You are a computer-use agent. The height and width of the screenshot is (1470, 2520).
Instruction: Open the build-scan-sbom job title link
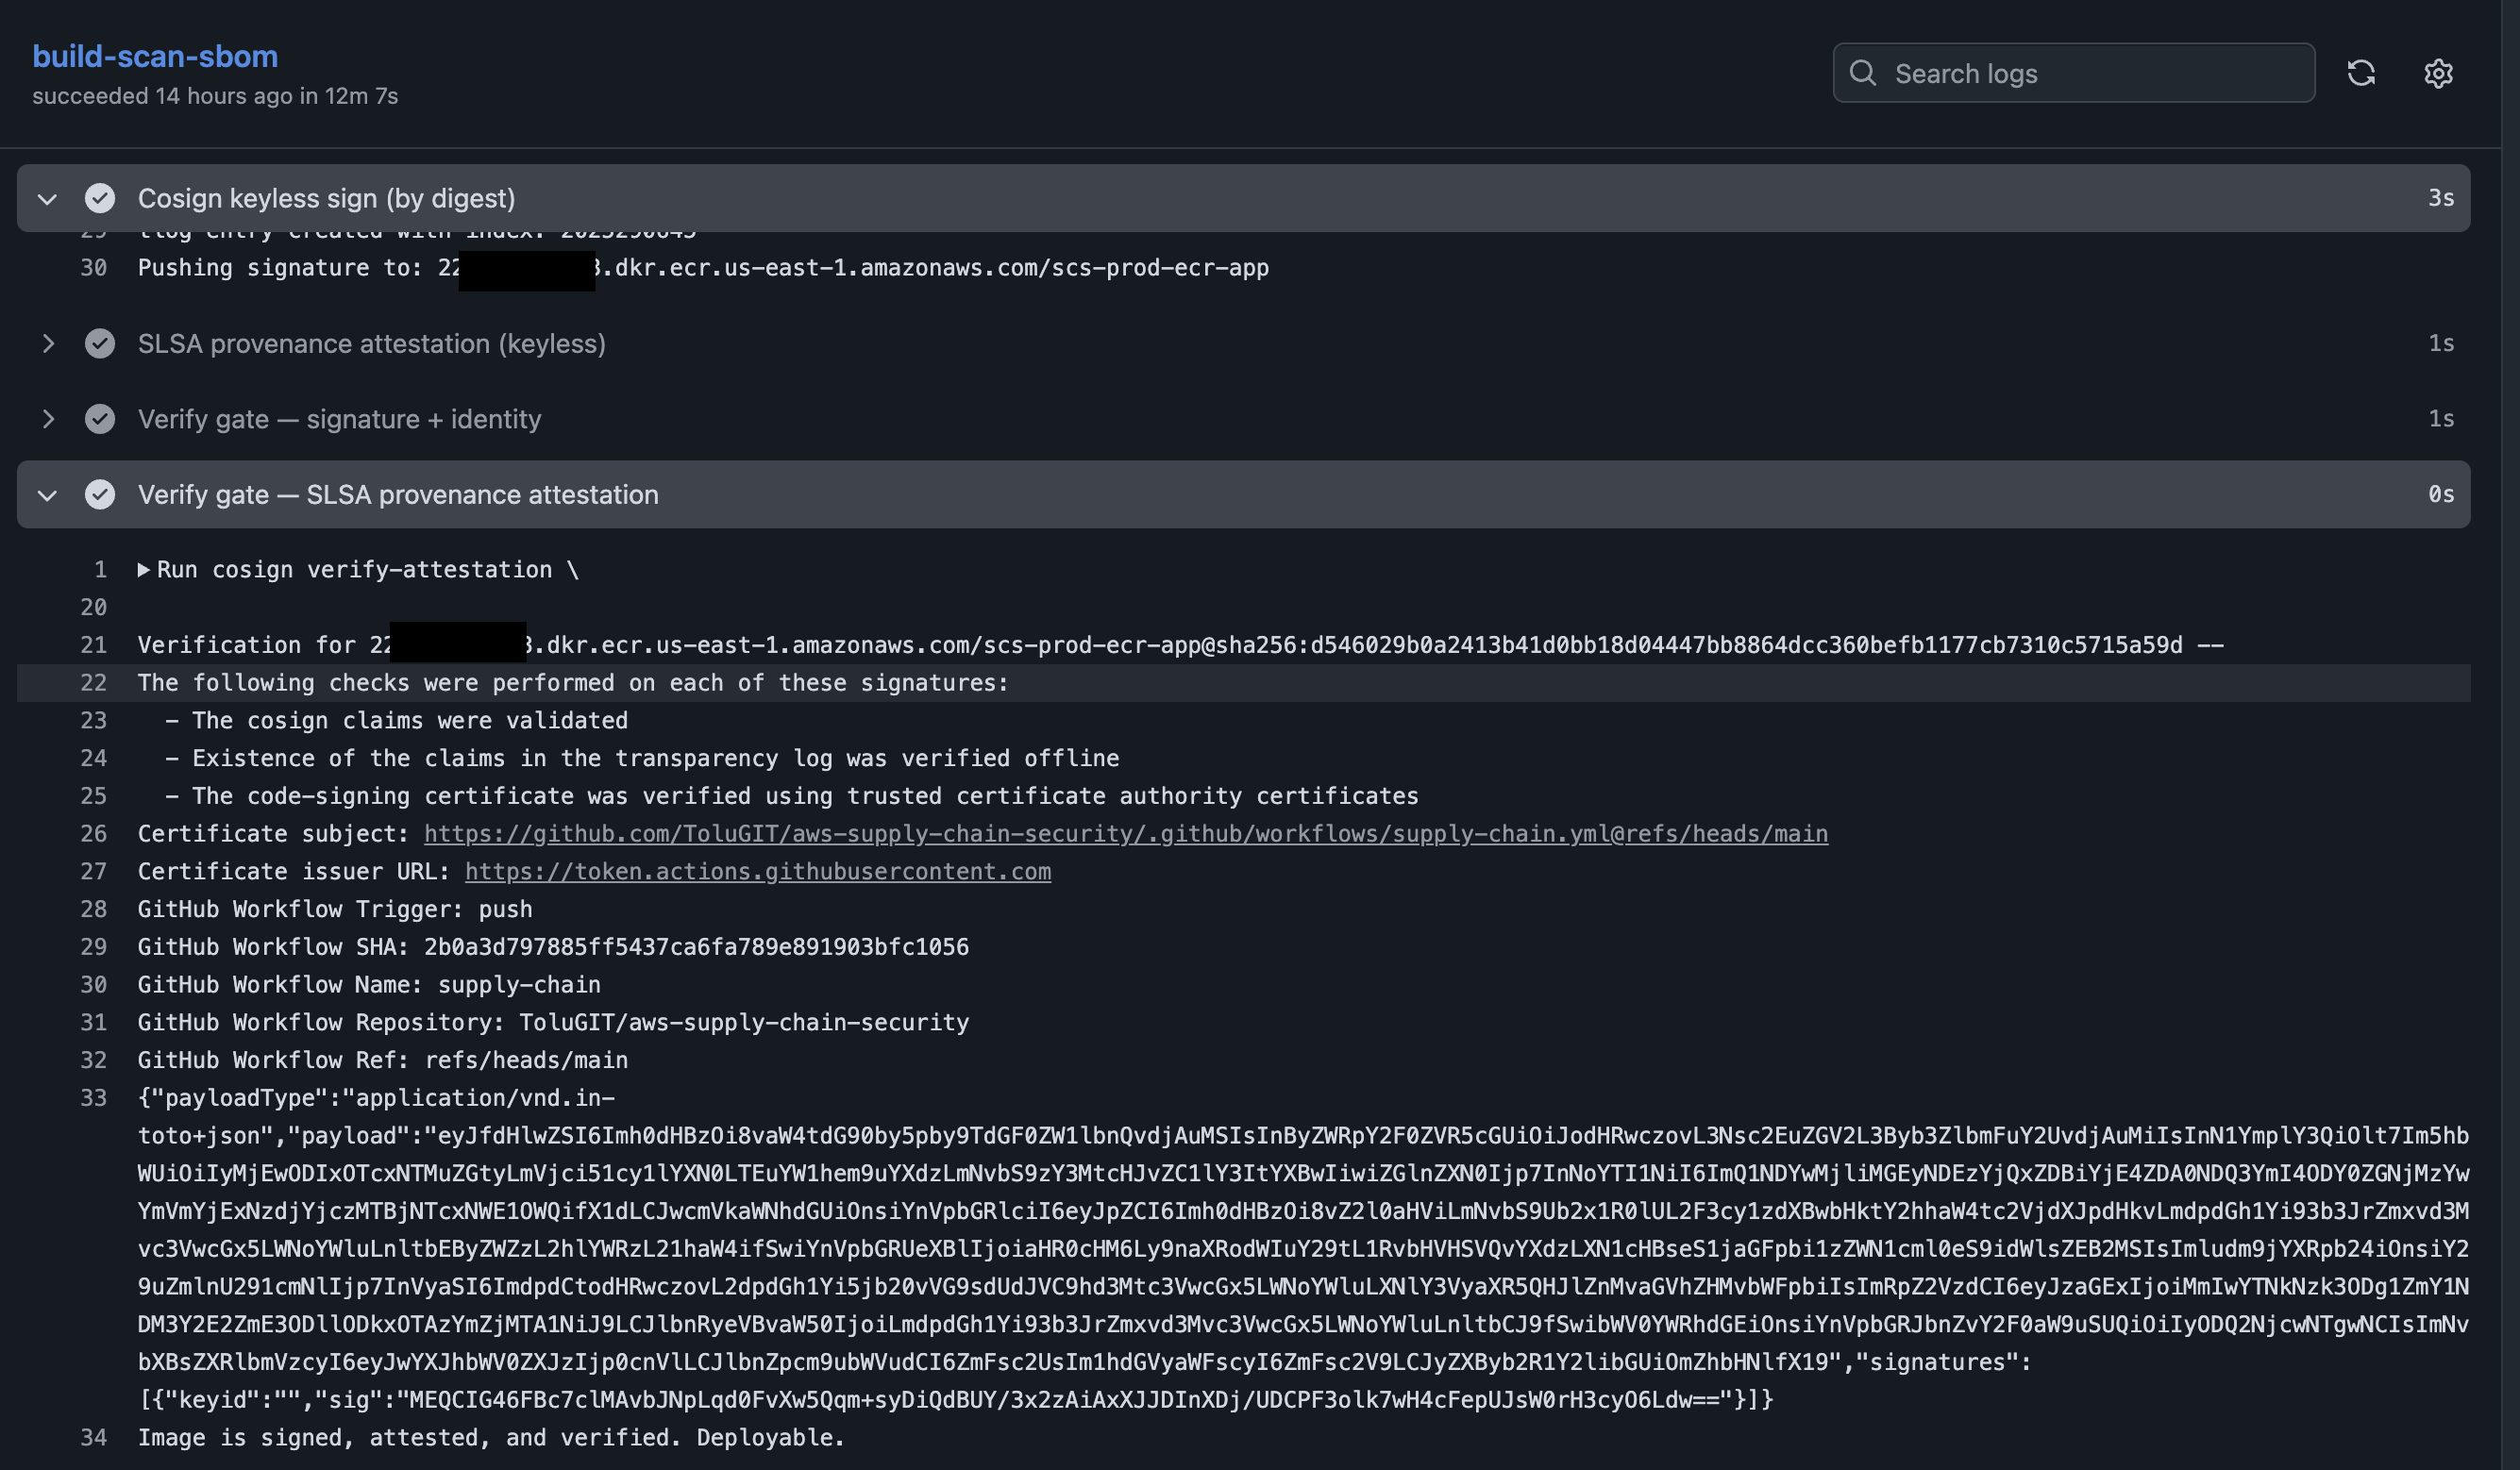[x=155, y=56]
